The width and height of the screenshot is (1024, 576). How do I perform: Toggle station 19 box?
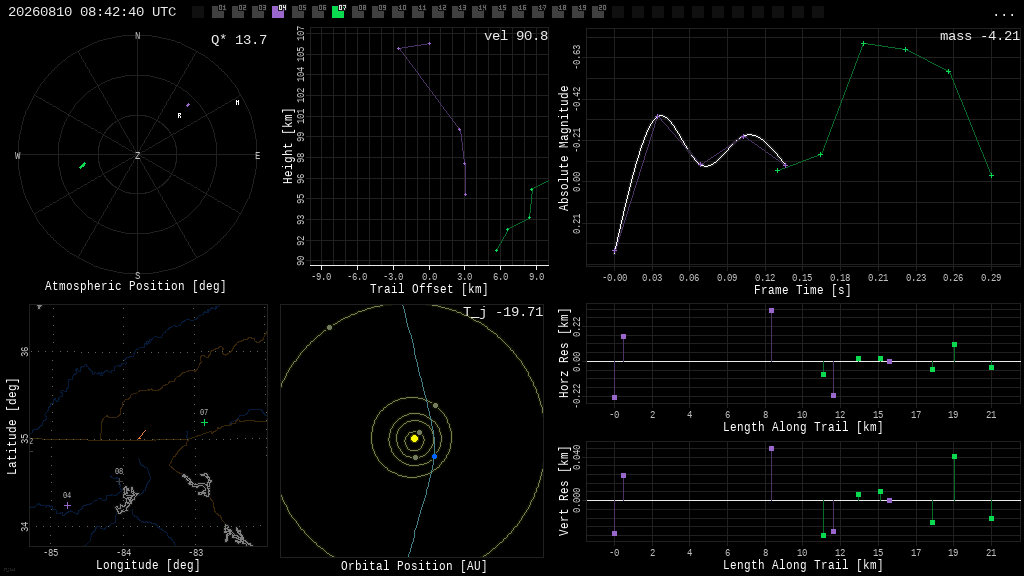coord(577,12)
